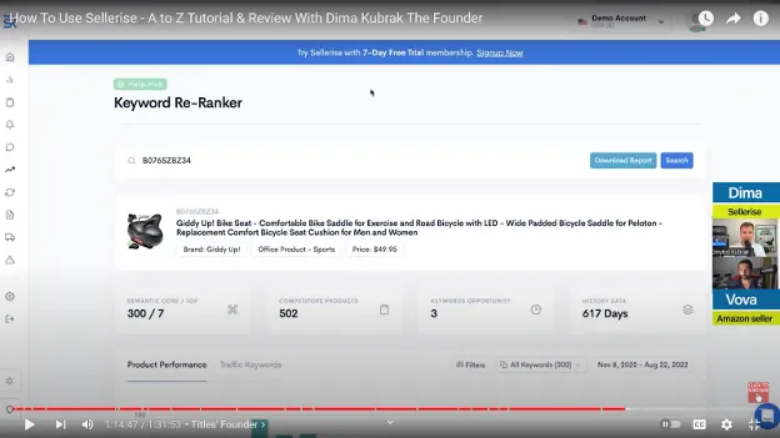Click the search magnifier icon in the ASIN field
Image resolution: width=780 pixels, height=438 pixels.
pyautogui.click(x=131, y=160)
